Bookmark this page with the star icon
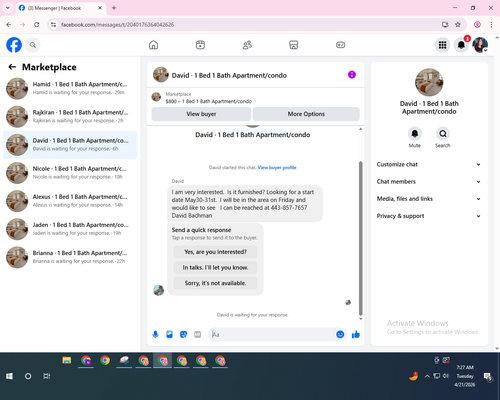The height and width of the screenshot is (400, 500). pyautogui.click(x=458, y=25)
